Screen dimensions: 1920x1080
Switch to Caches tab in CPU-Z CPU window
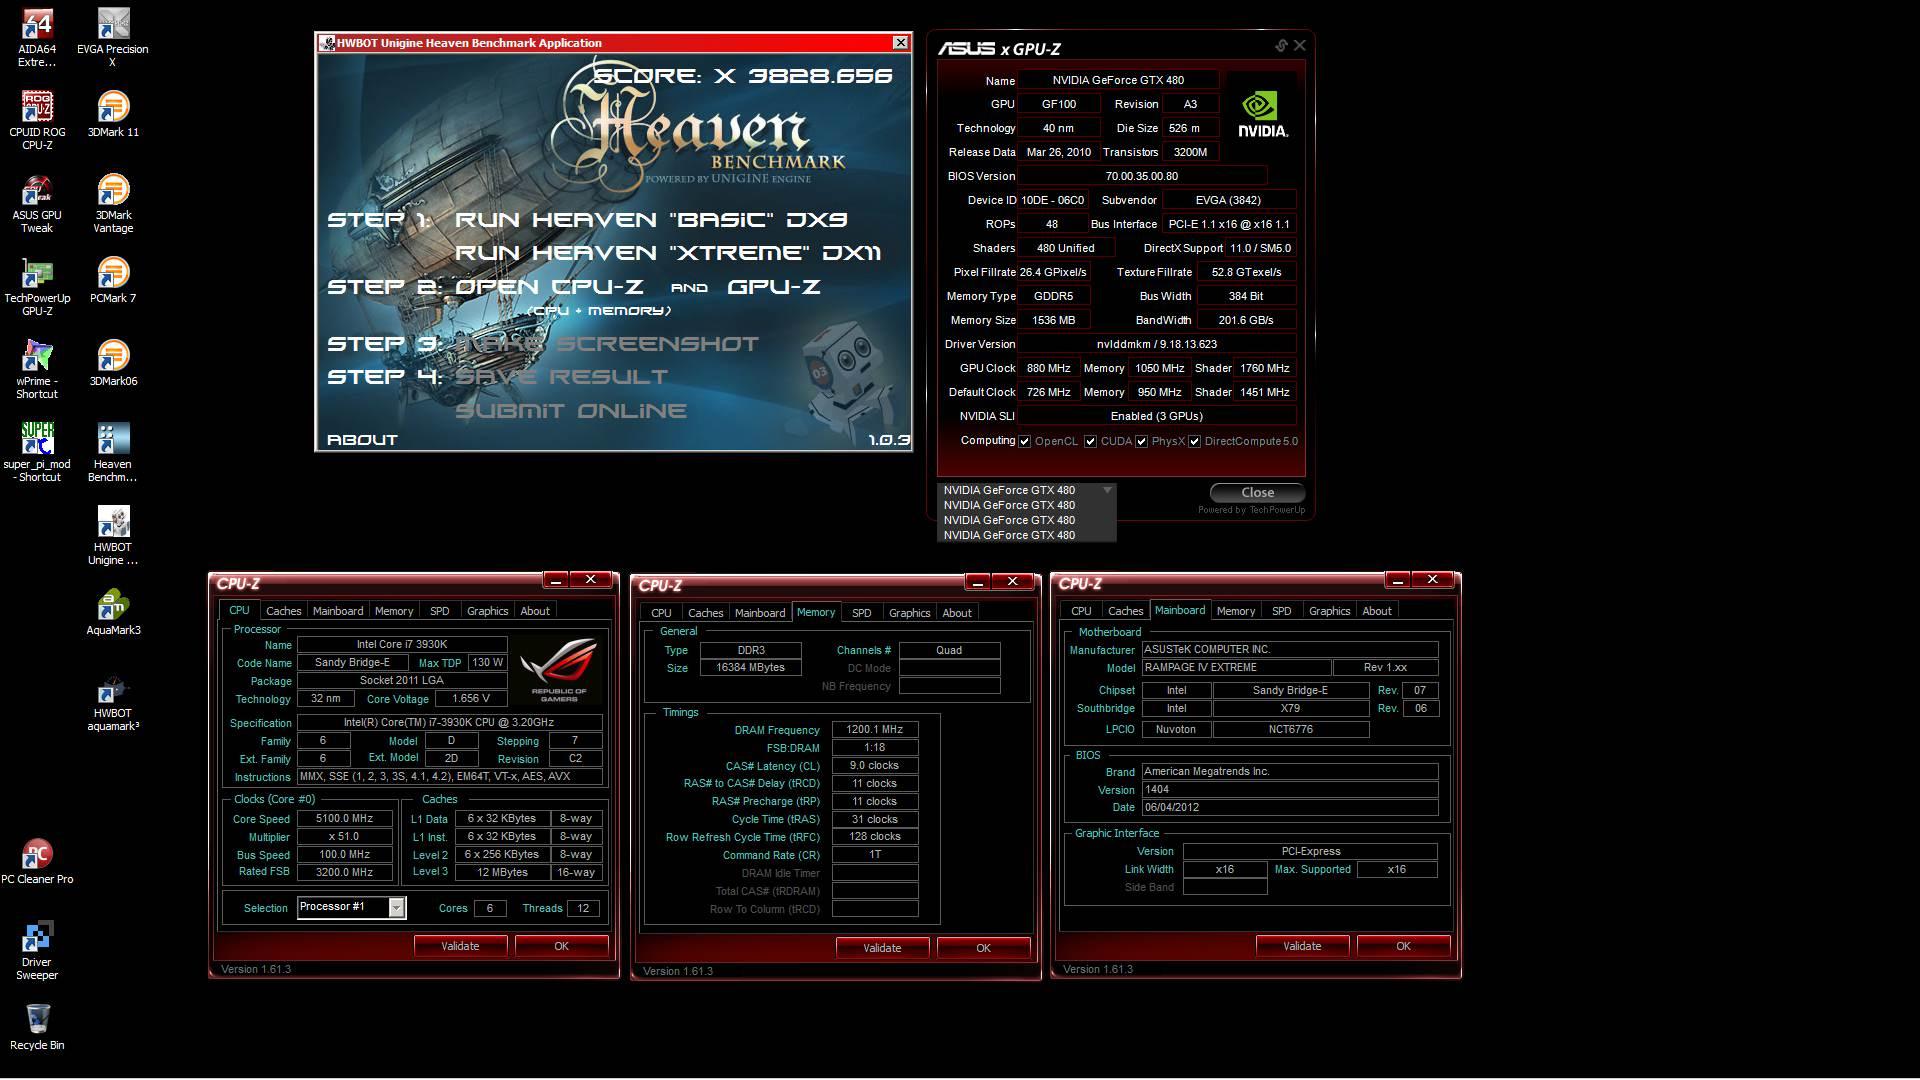pyautogui.click(x=283, y=611)
